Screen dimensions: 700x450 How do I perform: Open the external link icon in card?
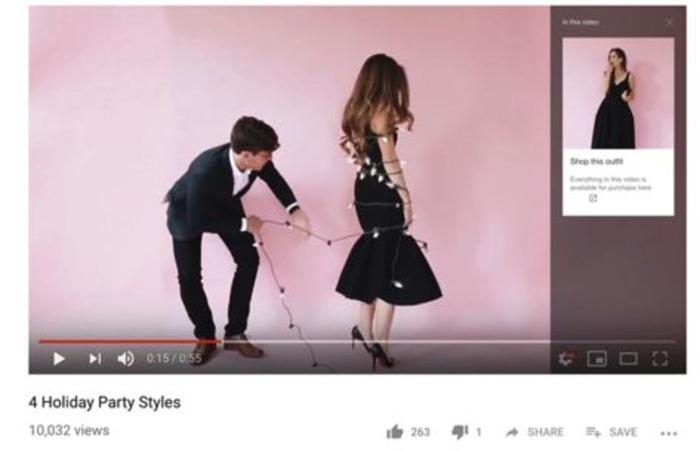click(593, 198)
